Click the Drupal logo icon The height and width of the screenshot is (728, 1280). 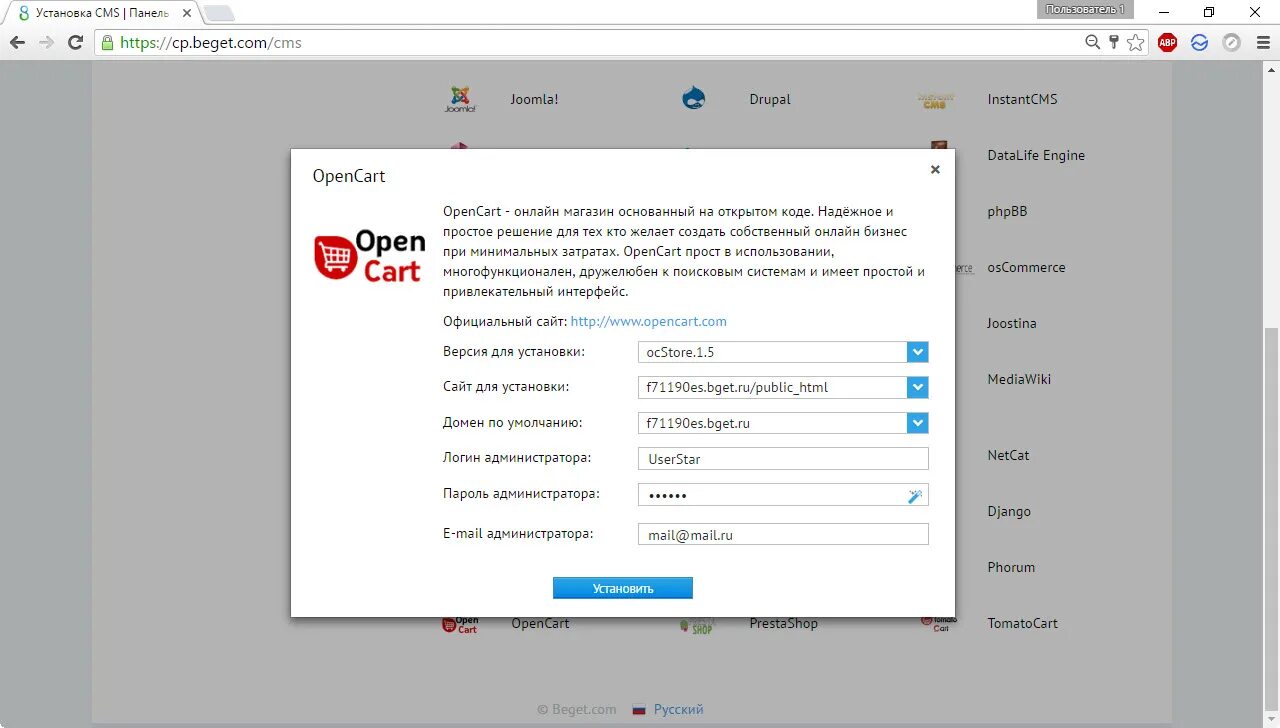694,98
